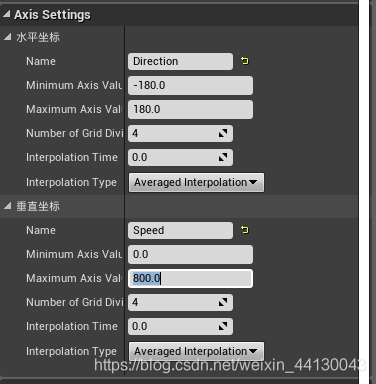Click horizontal Number of Grid Divisions field
Viewport: 376px width, 384px height.
[x=180, y=133]
